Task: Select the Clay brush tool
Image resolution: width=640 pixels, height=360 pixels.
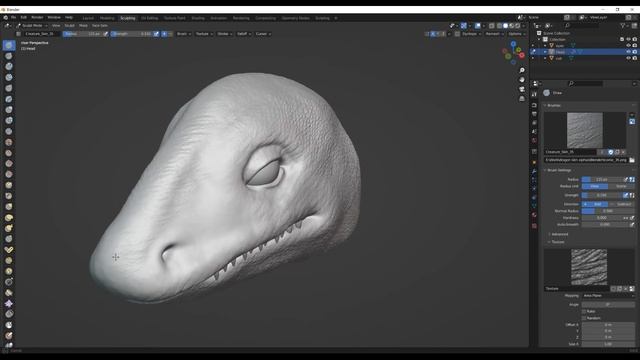Action: [9, 67]
